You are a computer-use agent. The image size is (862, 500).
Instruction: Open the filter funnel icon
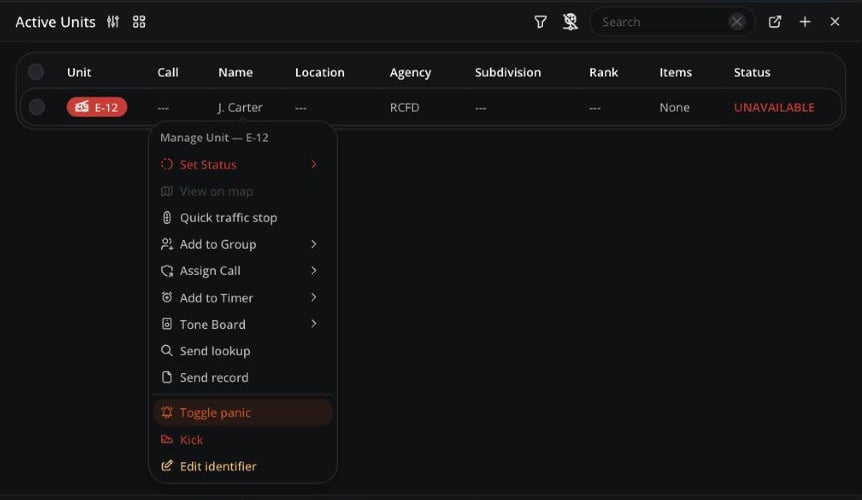[x=540, y=22]
